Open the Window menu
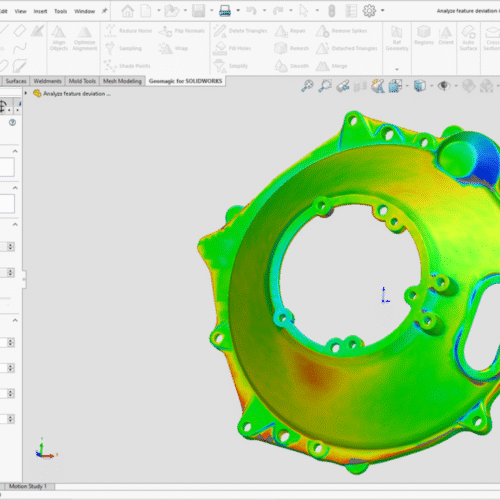 coord(85,11)
